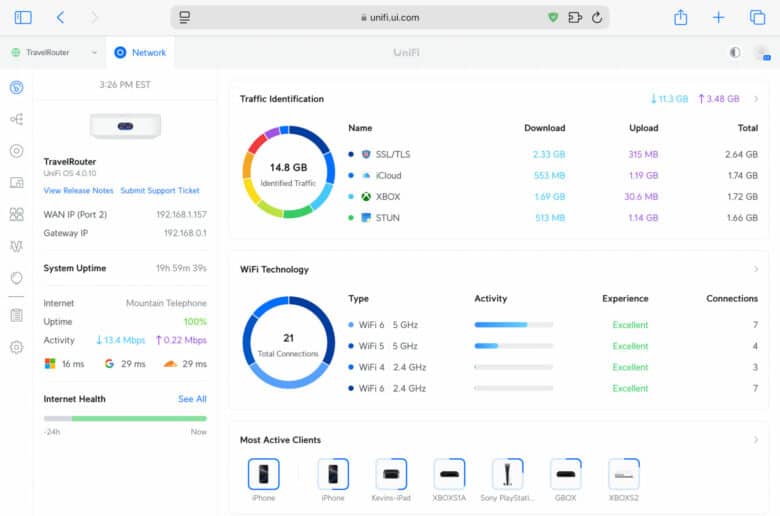Click the WAN IP 192.168.1.157 value

[182, 214]
